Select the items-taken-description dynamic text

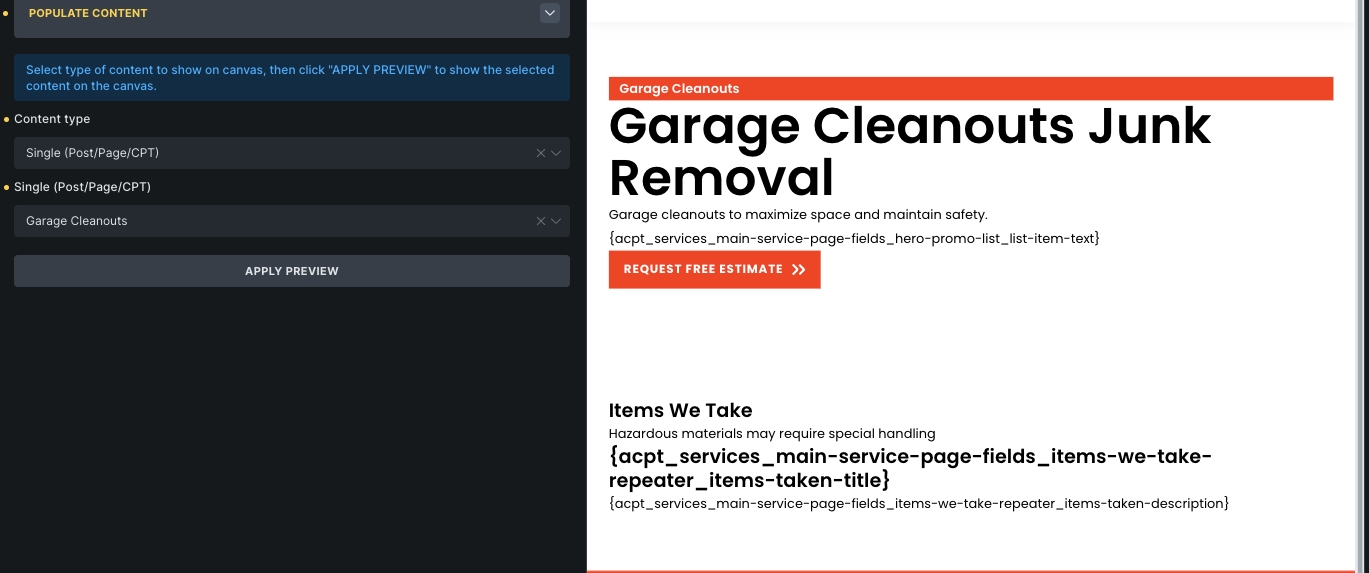[x=918, y=503]
